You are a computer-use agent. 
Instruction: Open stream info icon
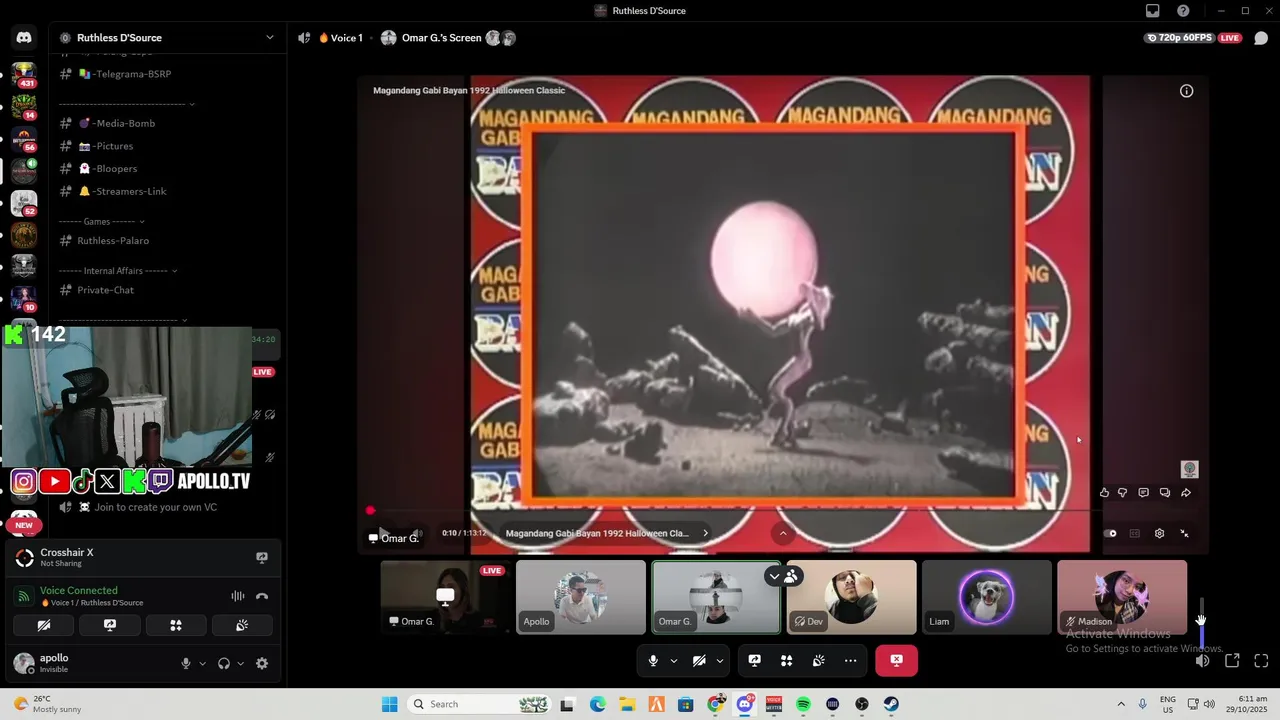(x=1186, y=91)
